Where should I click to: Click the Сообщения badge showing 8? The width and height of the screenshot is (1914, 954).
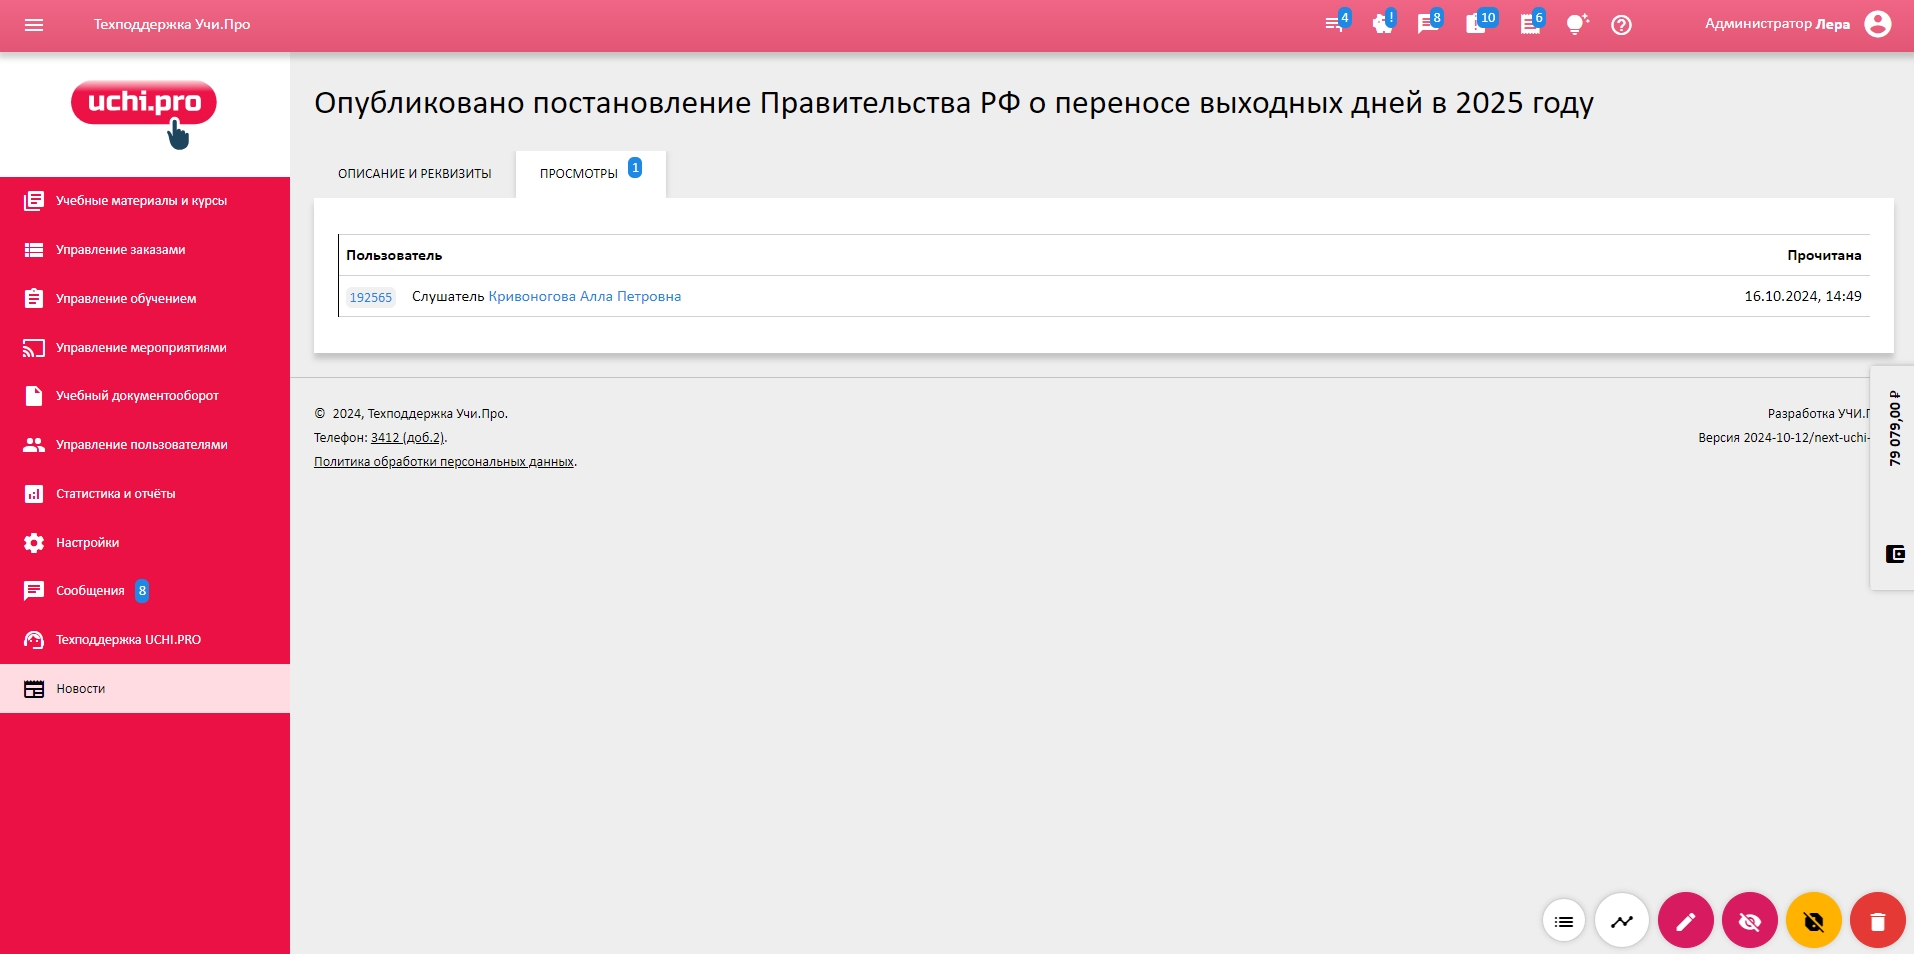tap(142, 591)
